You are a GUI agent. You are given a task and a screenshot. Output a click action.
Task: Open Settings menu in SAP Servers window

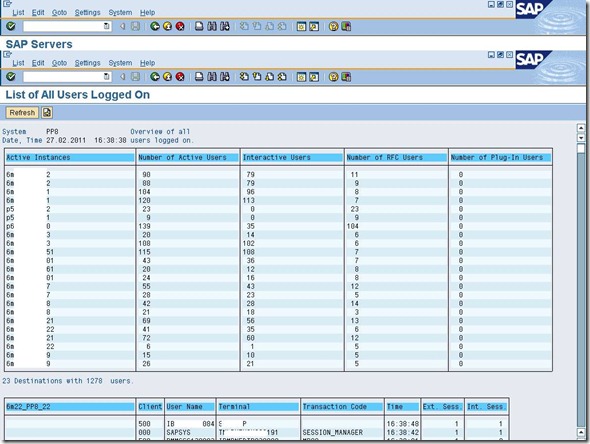click(x=87, y=12)
